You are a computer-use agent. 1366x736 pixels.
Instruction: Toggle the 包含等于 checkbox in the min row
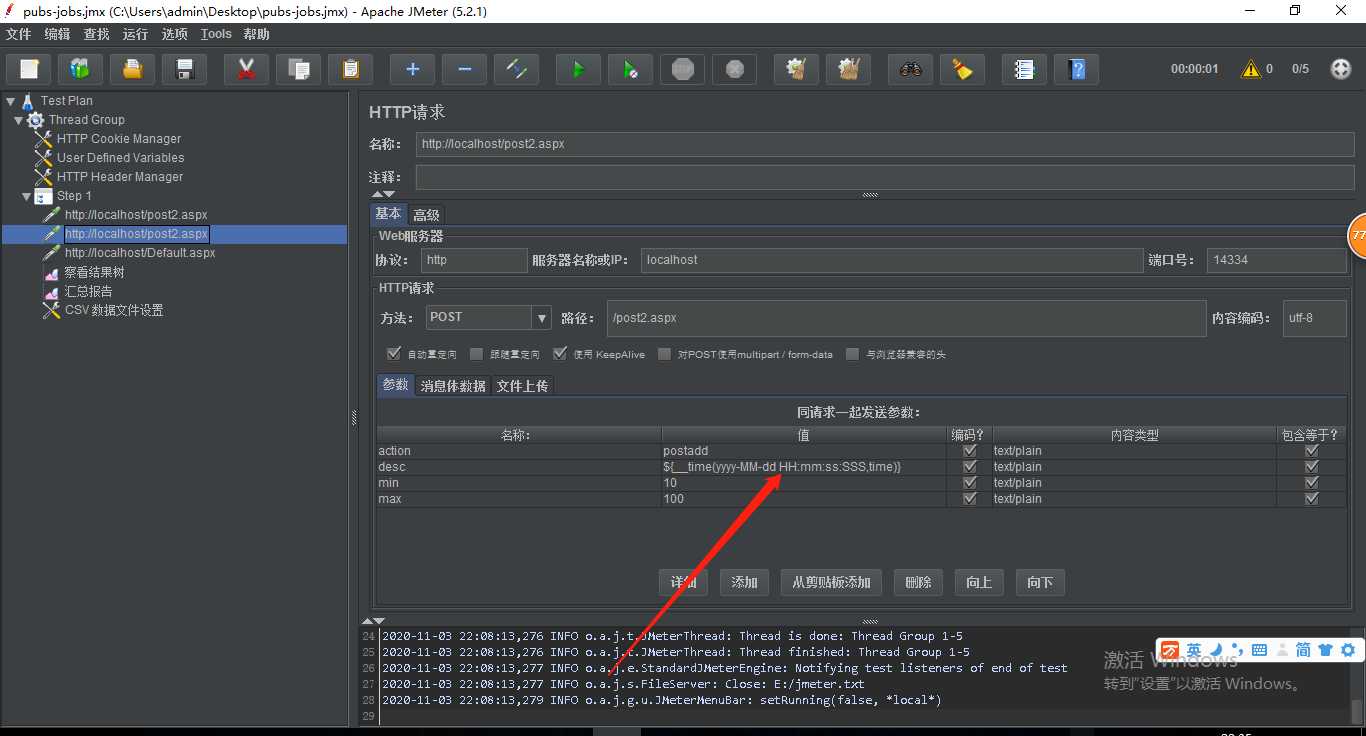1312,483
